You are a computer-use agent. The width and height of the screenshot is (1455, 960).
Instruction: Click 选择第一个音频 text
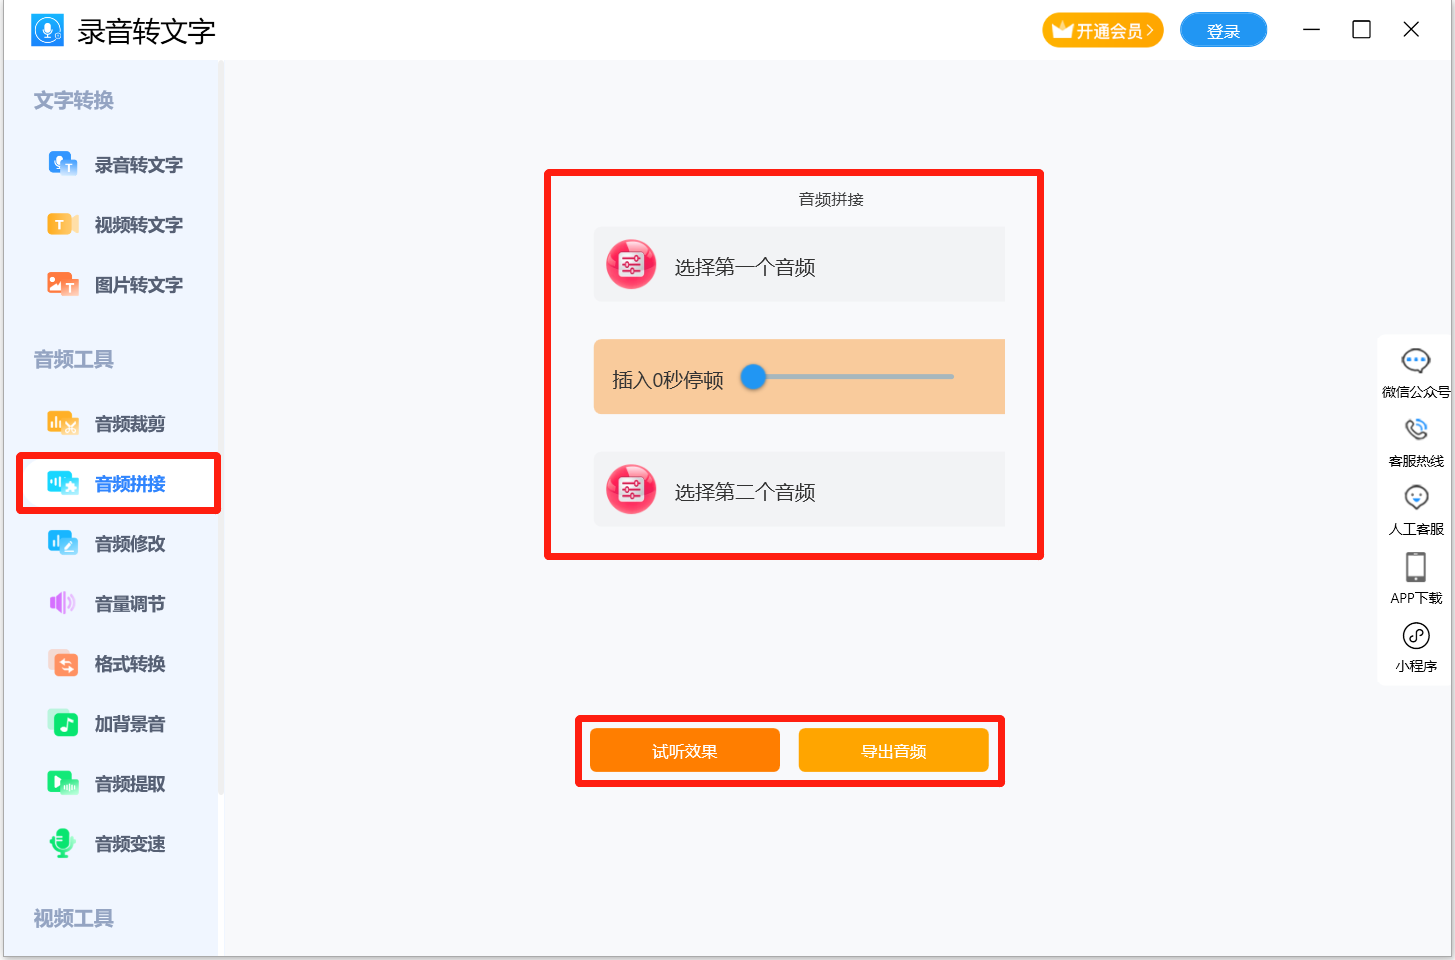click(745, 267)
